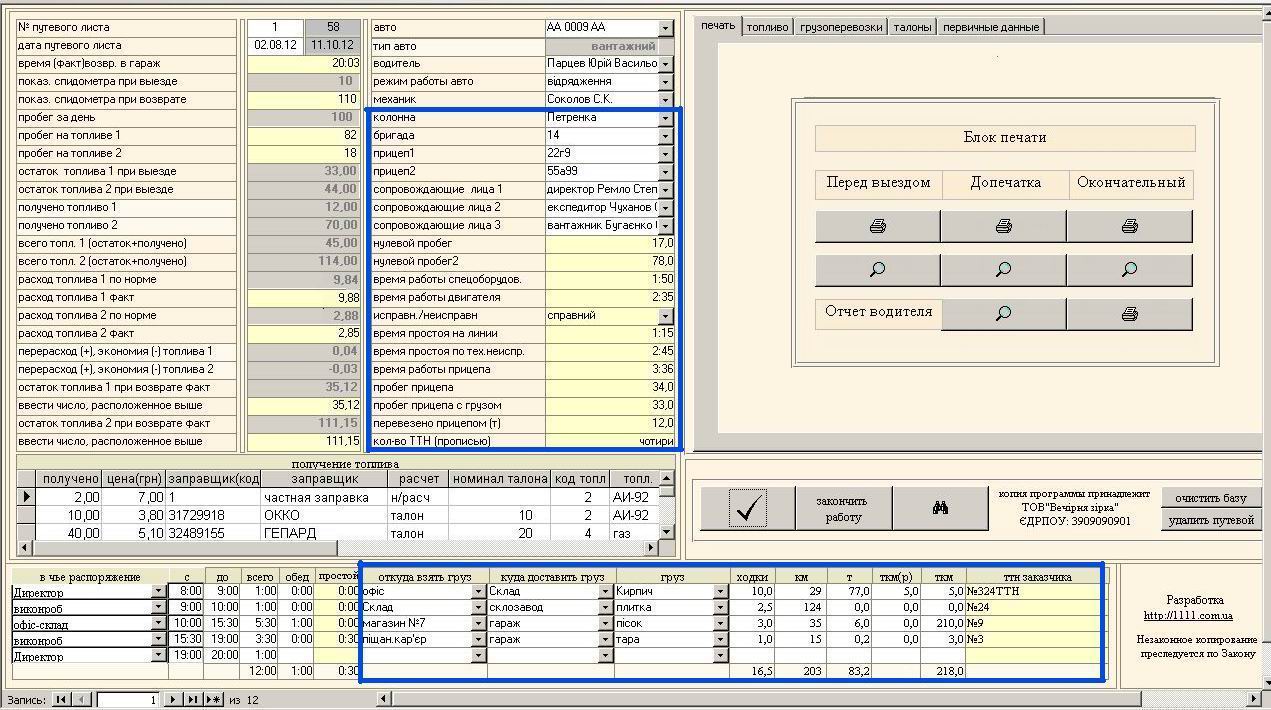The height and width of the screenshot is (710, 1271).
Task: Click the 'пробег на топливе 1' field
Action: (303, 135)
